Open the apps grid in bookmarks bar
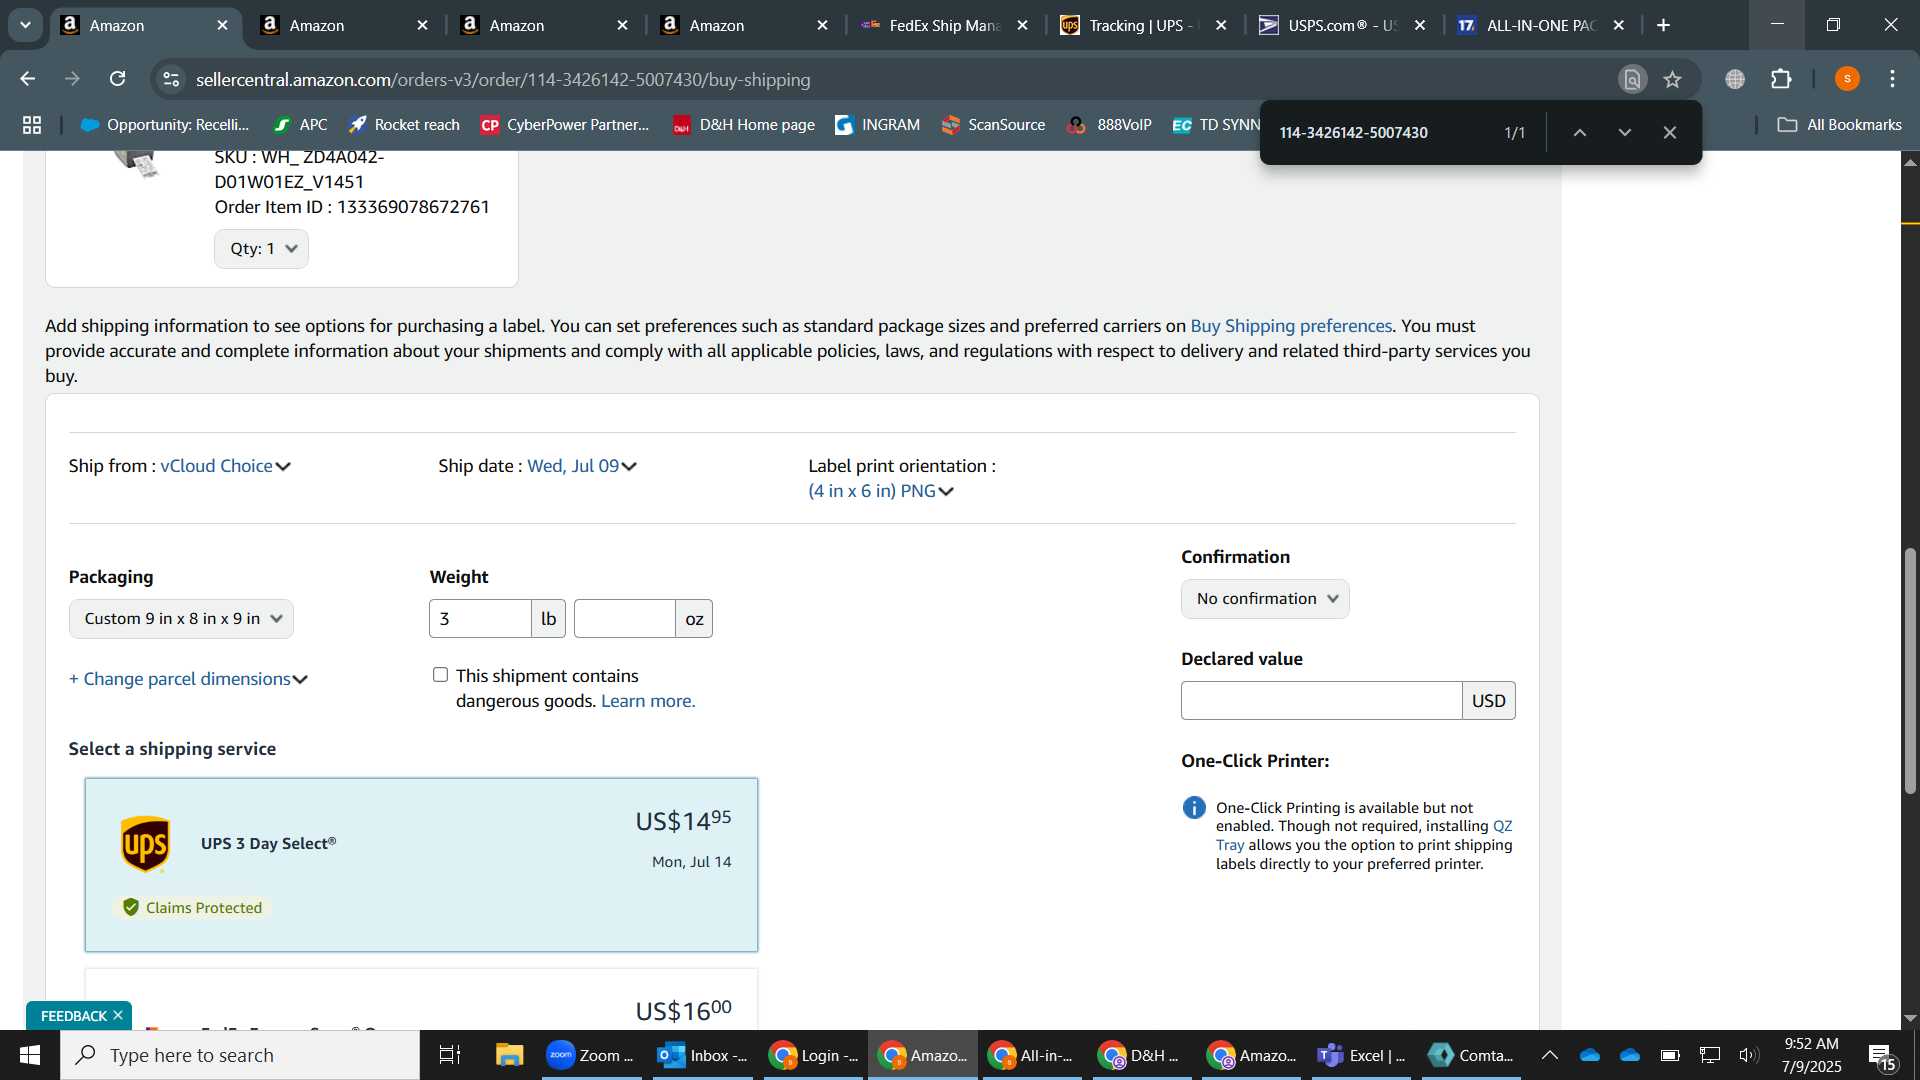This screenshot has height=1080, width=1920. click(32, 125)
